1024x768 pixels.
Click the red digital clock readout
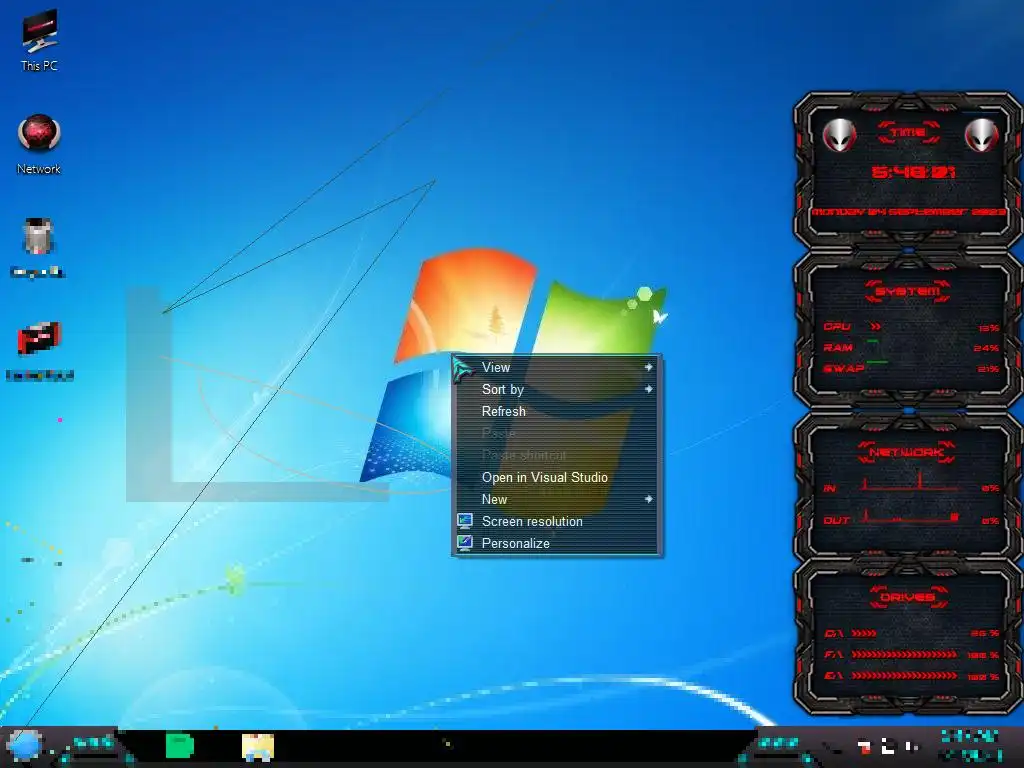(913, 172)
